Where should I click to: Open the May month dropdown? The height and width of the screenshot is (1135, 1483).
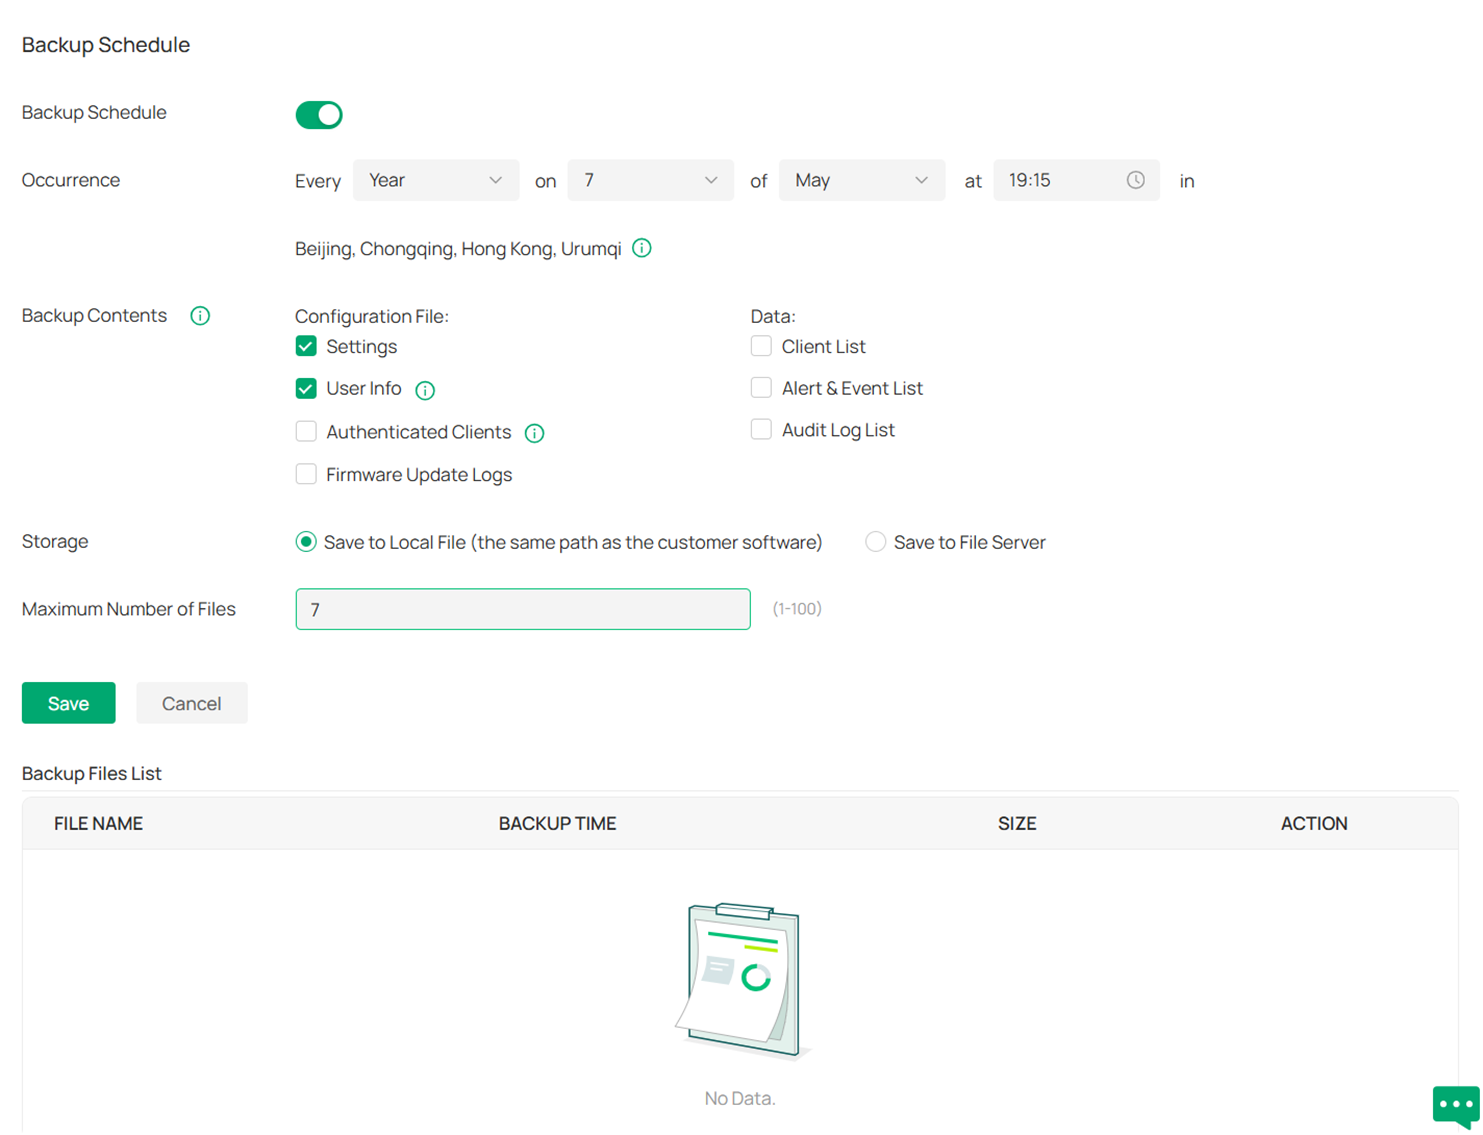[861, 180]
